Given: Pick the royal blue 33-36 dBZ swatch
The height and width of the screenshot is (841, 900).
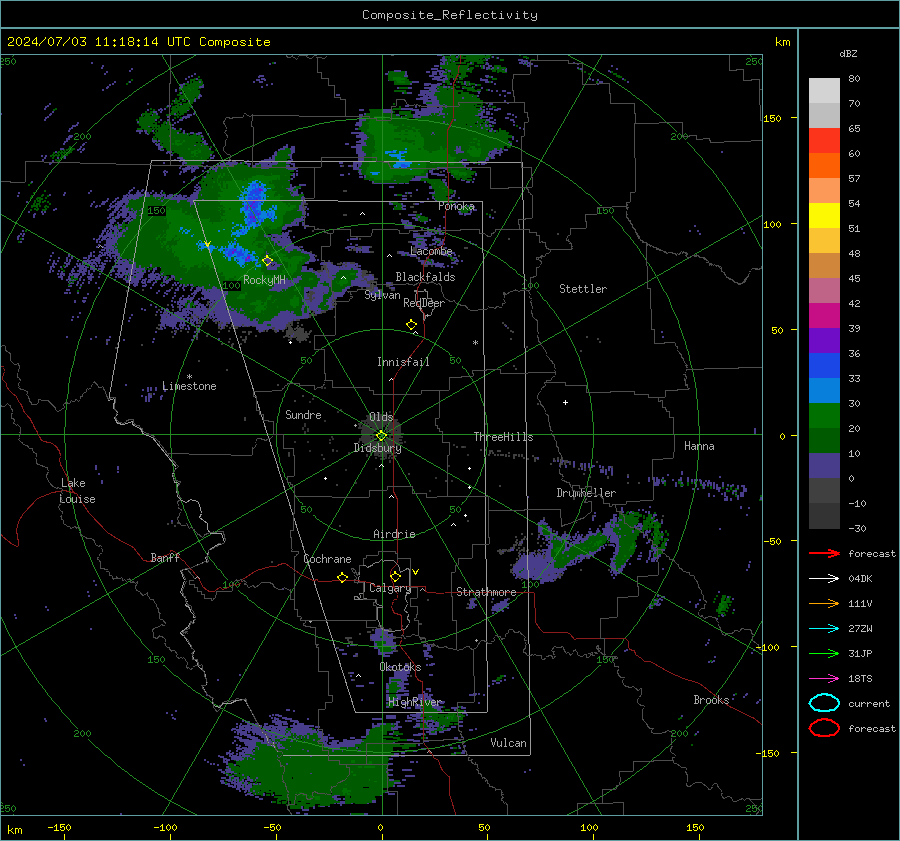Looking at the screenshot, I should pos(824,365).
